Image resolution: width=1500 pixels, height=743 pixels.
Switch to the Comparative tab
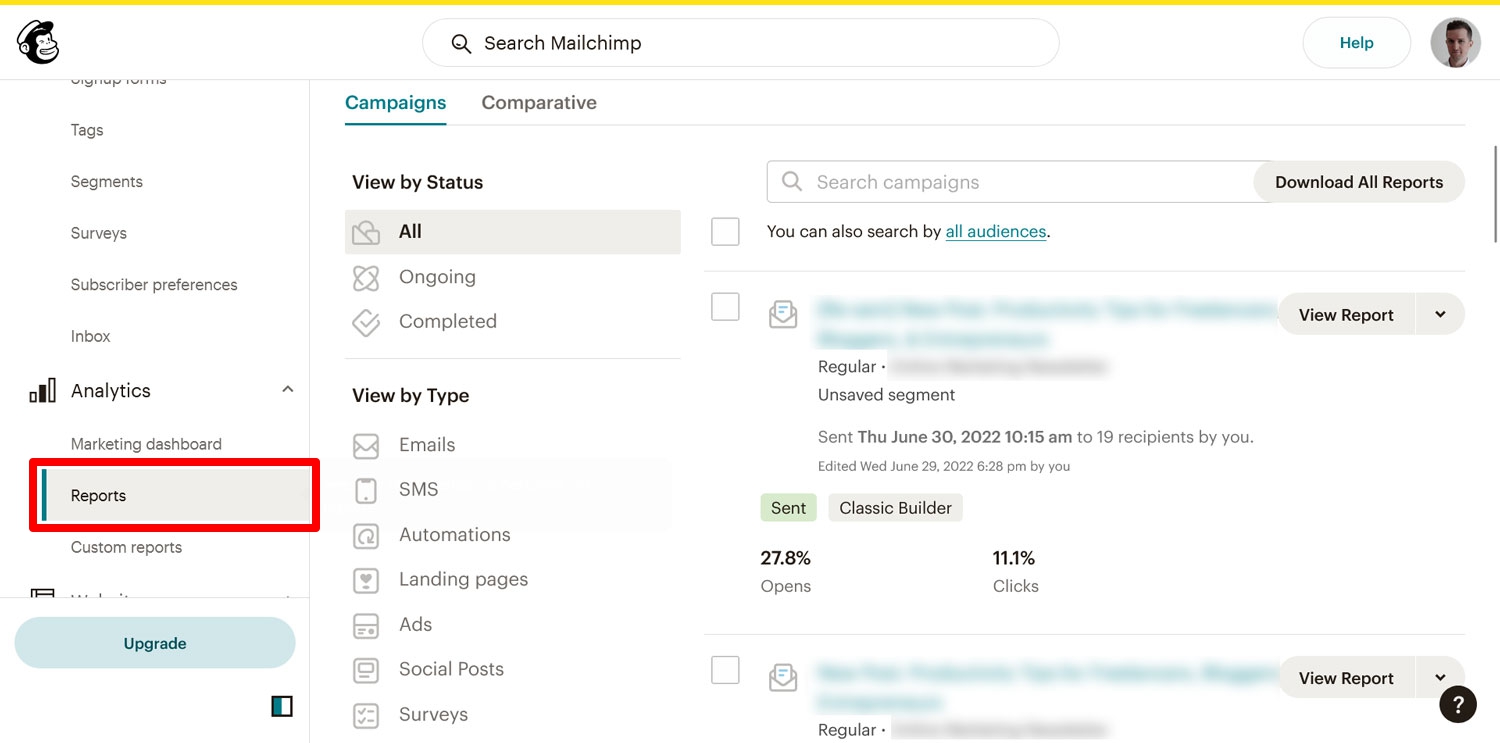coord(539,103)
